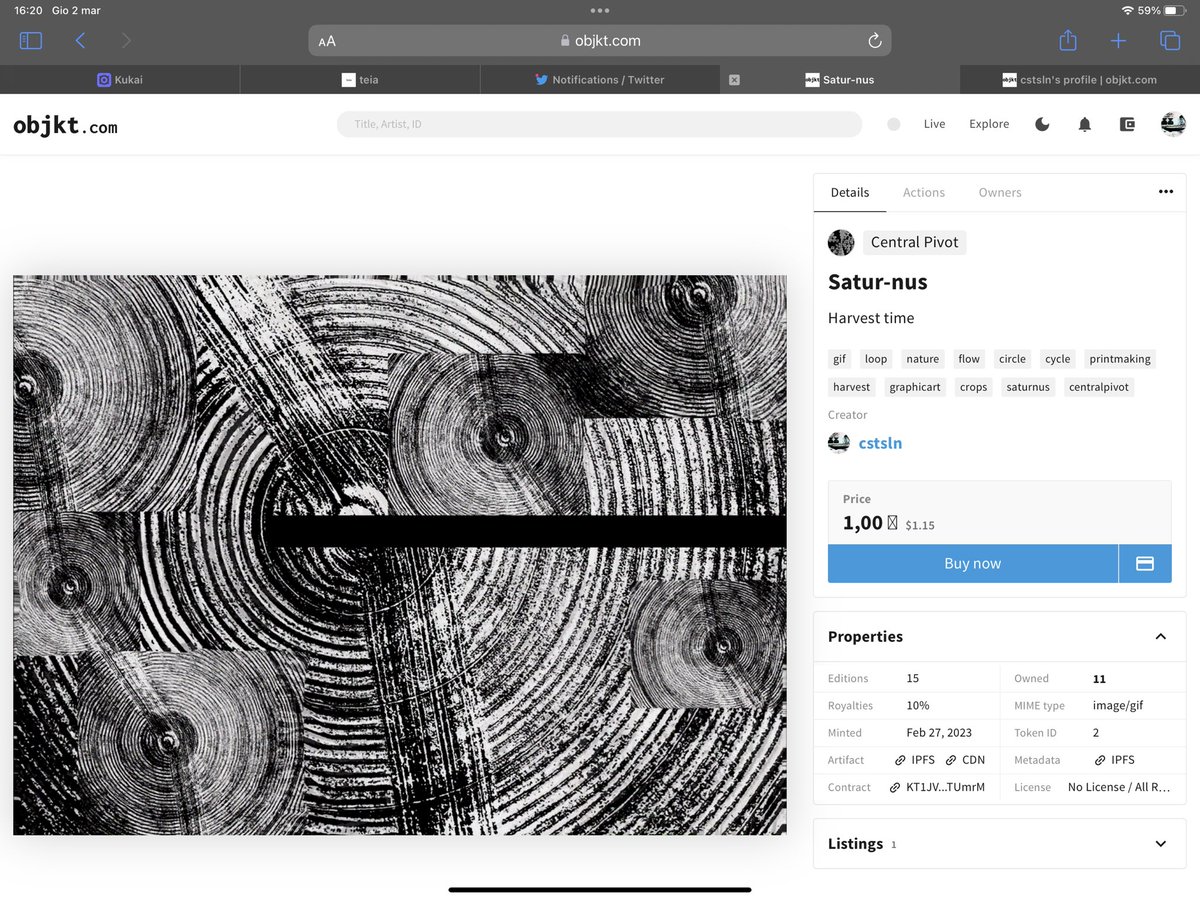Image resolution: width=1200 pixels, height=899 pixels.
Task: Toggle the Safari sidebar icon
Action: point(31,41)
